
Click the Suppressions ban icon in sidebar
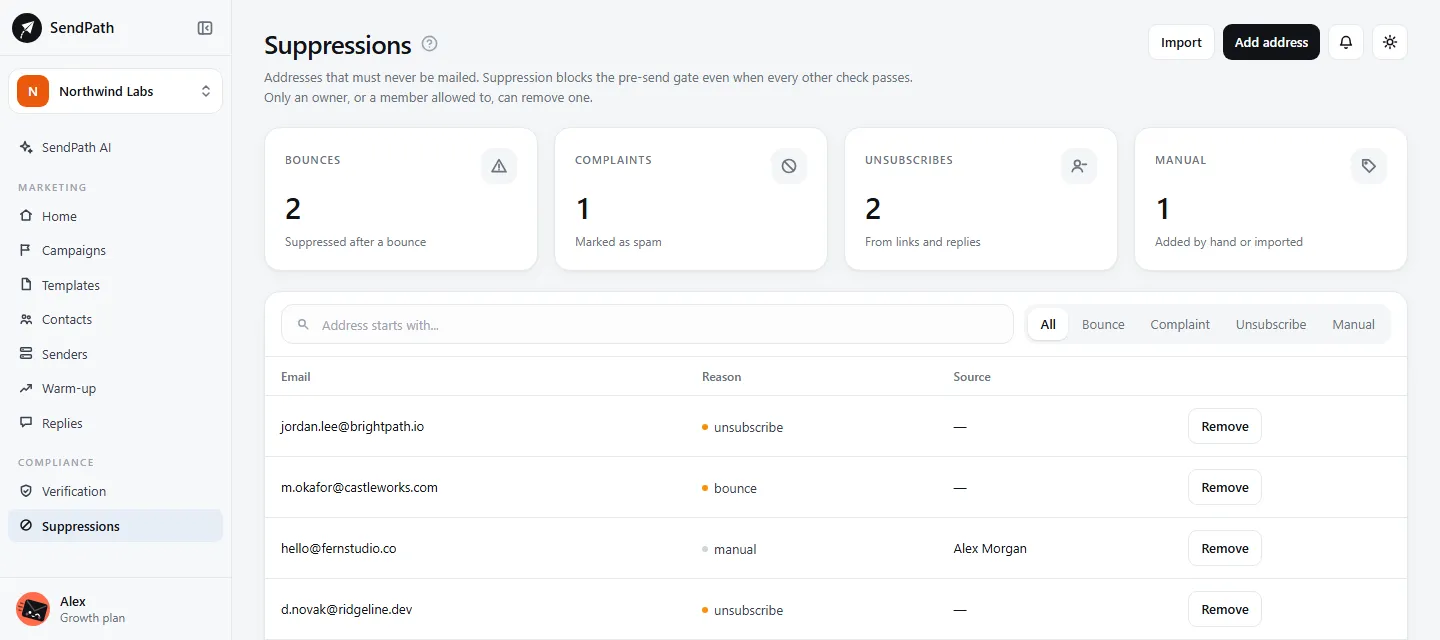coord(26,526)
